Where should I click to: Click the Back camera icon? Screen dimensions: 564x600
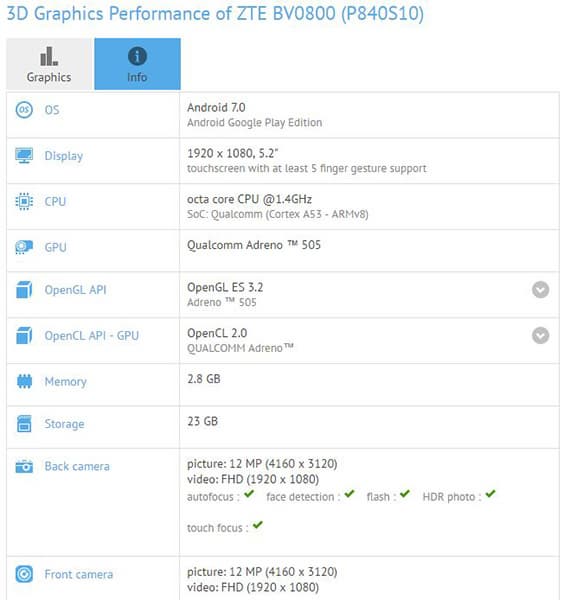tap(24, 466)
